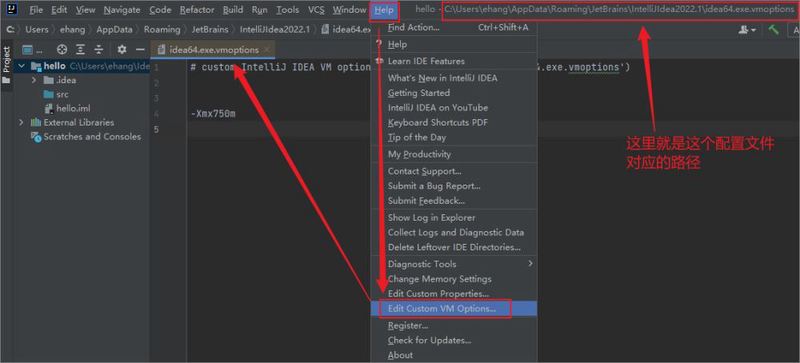
Task: Click the Collapse All icon in the Project toolbar
Action: (x=99, y=50)
